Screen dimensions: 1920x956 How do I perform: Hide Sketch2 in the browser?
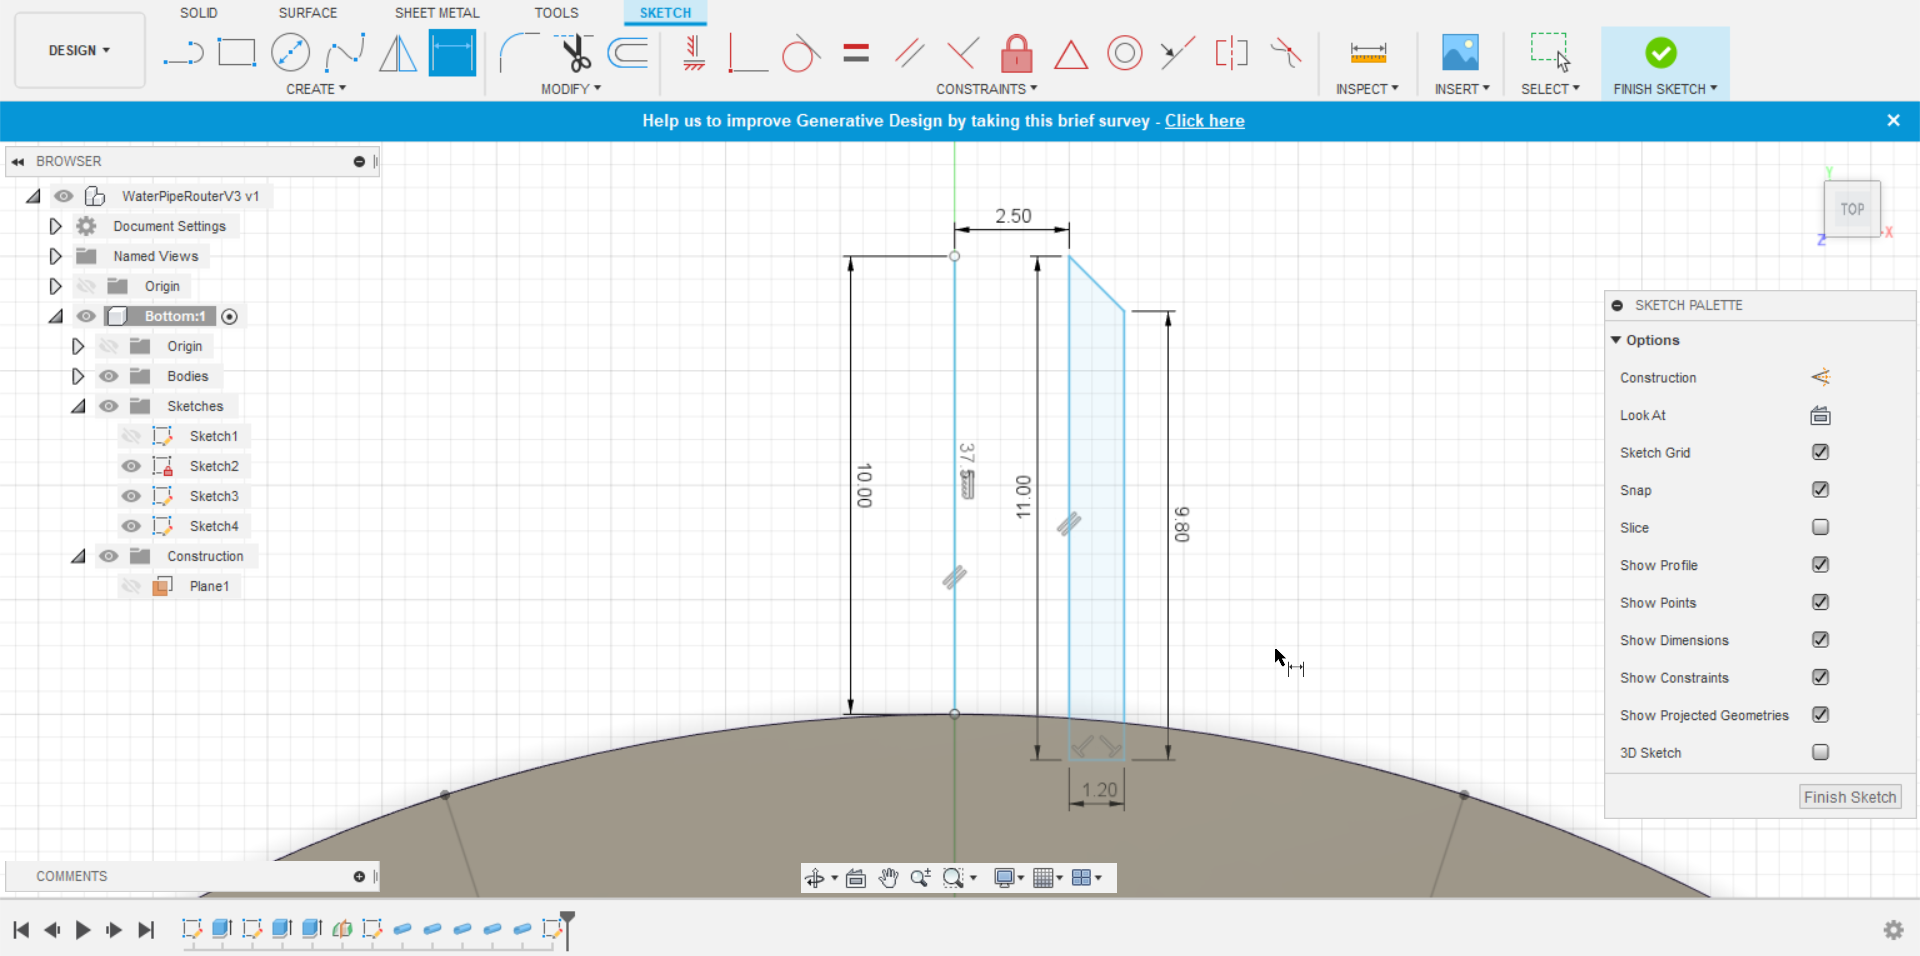coord(131,466)
